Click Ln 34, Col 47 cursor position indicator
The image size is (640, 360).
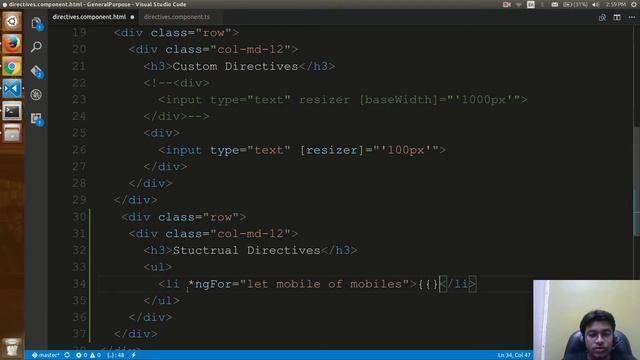[x=514, y=355]
